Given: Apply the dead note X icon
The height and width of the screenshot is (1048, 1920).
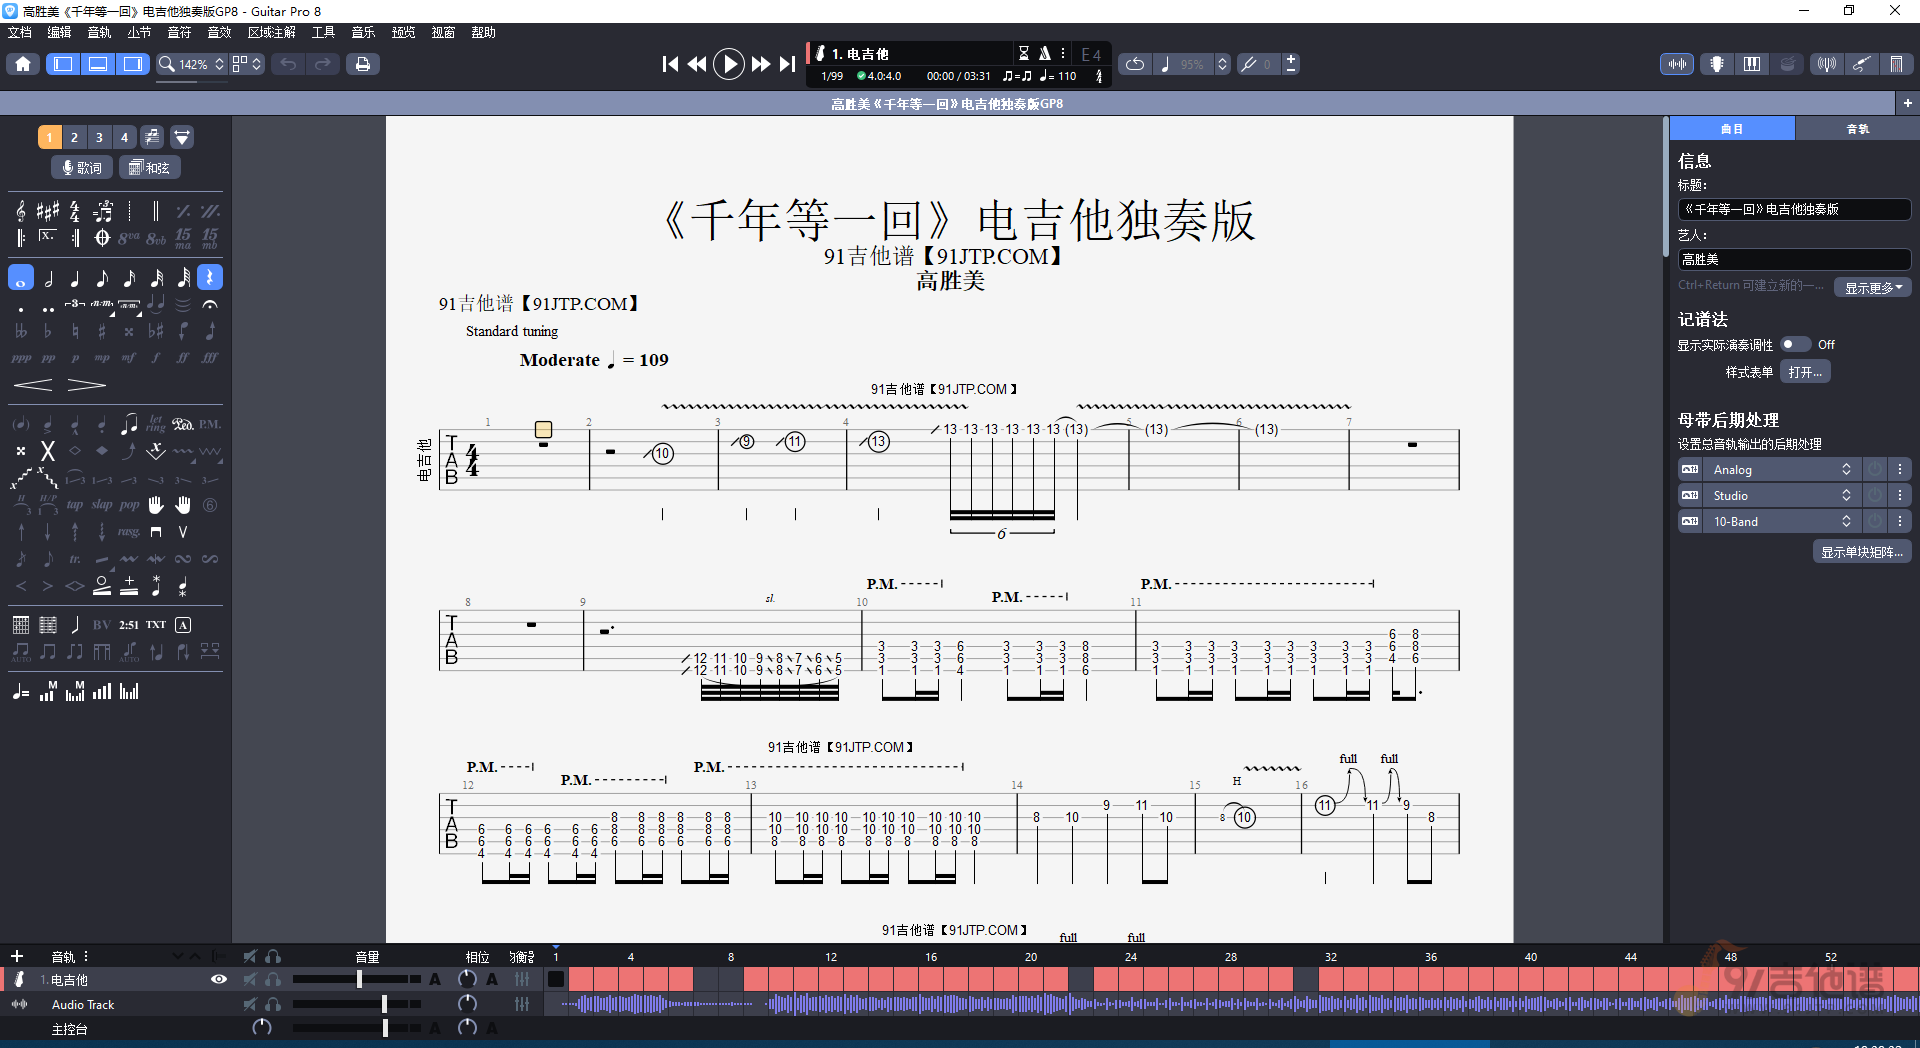Looking at the screenshot, I should (47, 451).
